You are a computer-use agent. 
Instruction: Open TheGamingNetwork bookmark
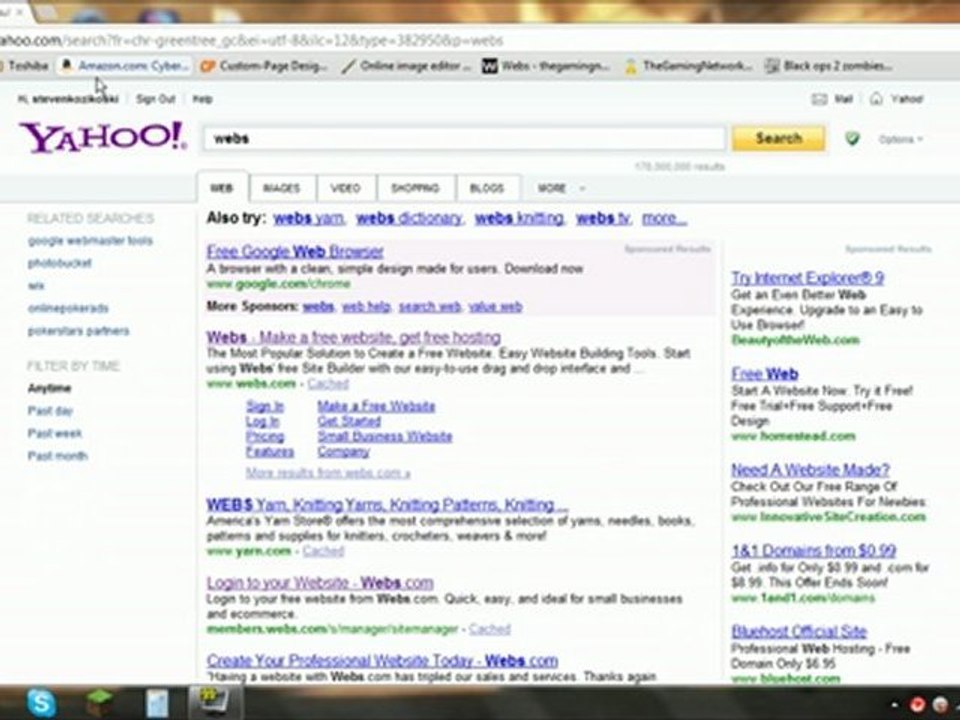pos(688,66)
